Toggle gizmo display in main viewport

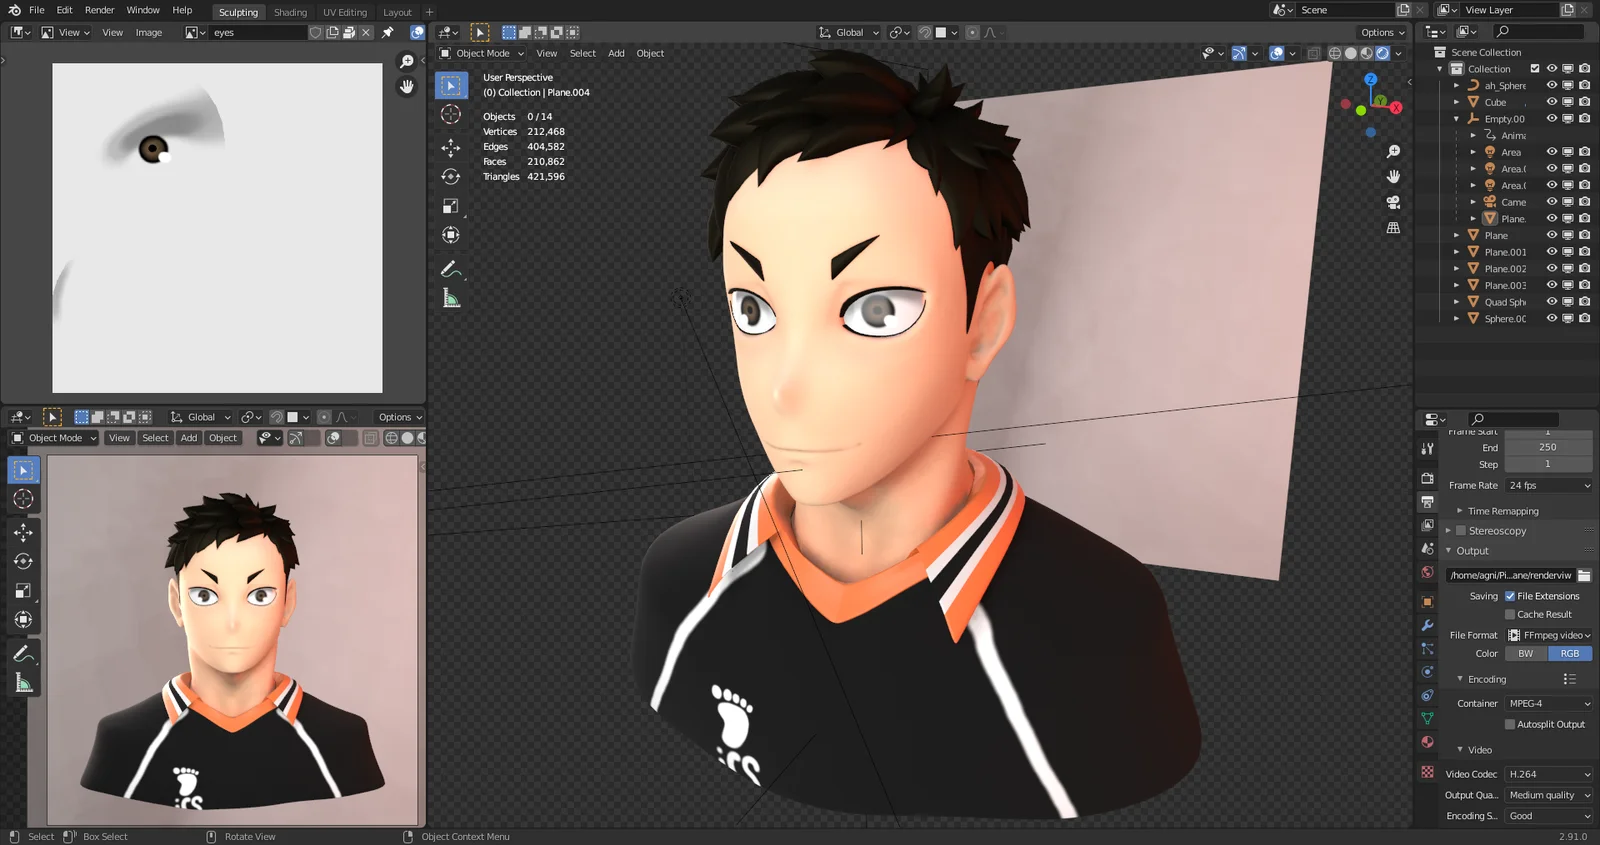click(x=1240, y=53)
